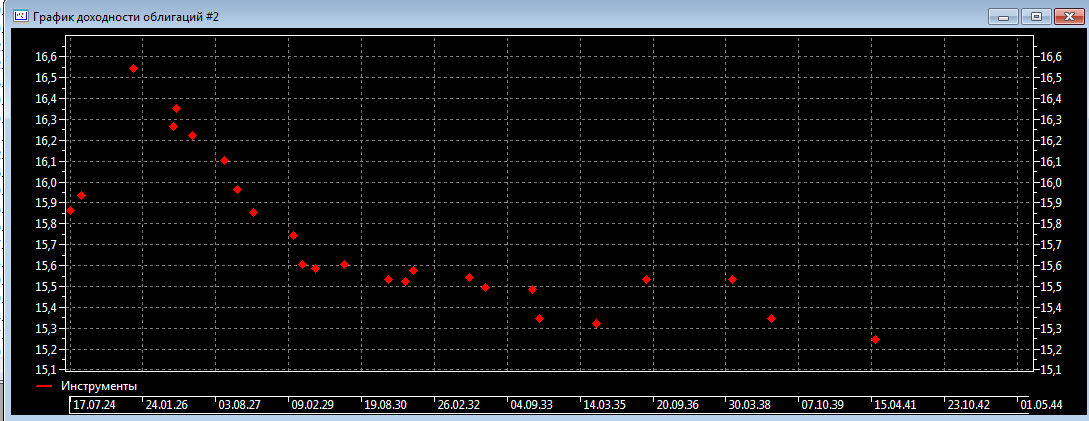1089x421 pixels.
Task: Click 15,1 on the right yield axis
Action: [1050, 370]
